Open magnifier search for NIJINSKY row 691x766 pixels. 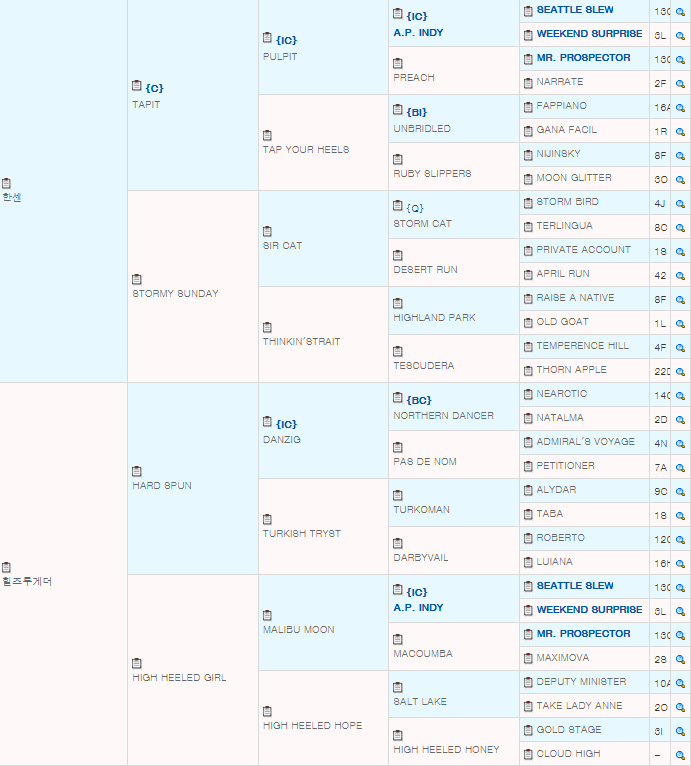(x=680, y=156)
